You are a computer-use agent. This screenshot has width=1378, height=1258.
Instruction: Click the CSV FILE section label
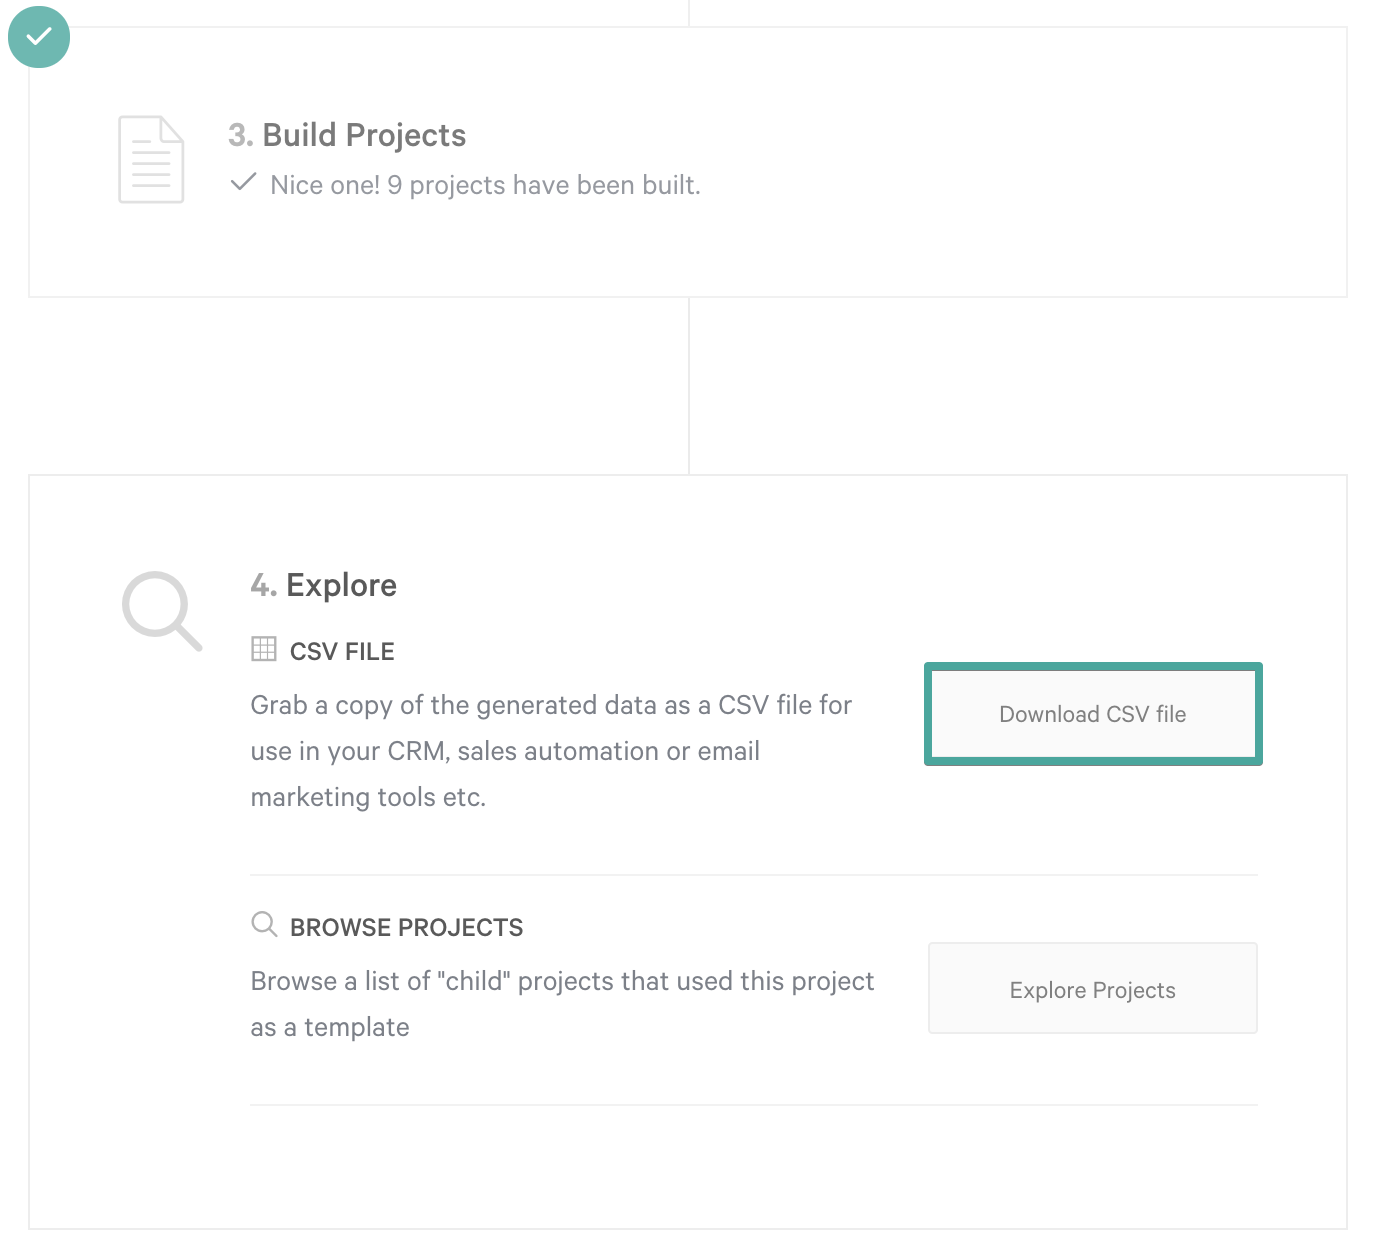(342, 652)
